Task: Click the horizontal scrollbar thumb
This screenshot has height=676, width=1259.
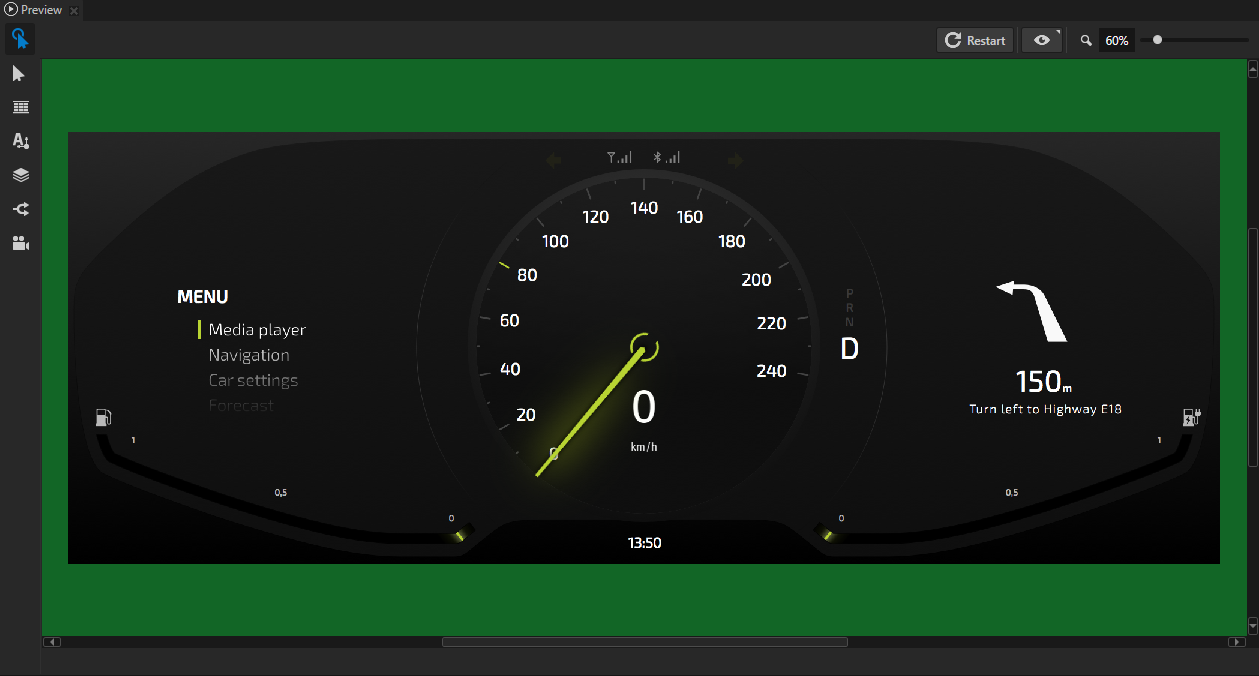Action: (644, 642)
